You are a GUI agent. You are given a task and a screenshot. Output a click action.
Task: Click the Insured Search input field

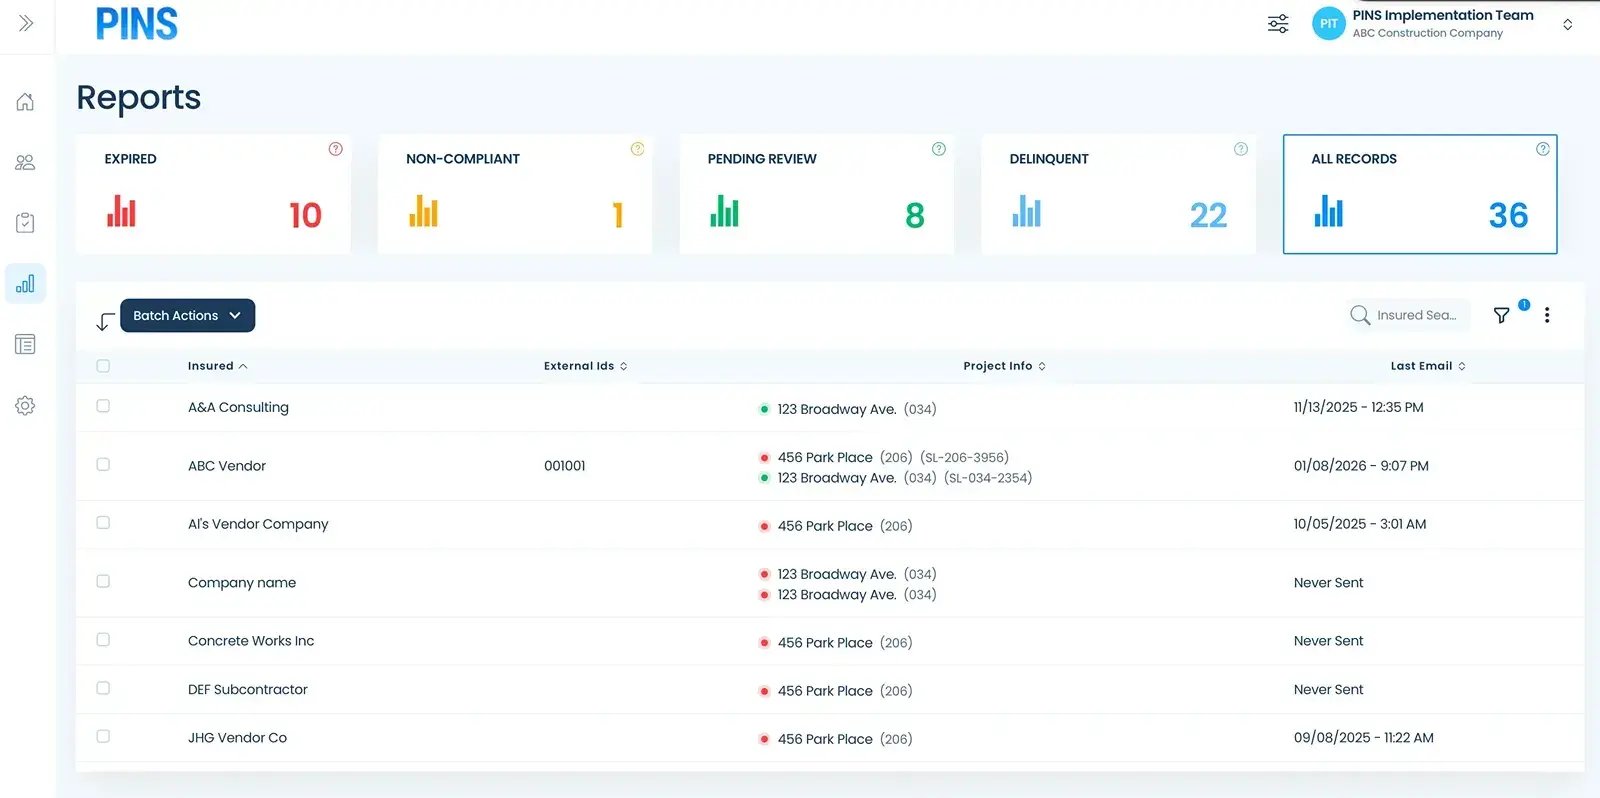click(1408, 315)
